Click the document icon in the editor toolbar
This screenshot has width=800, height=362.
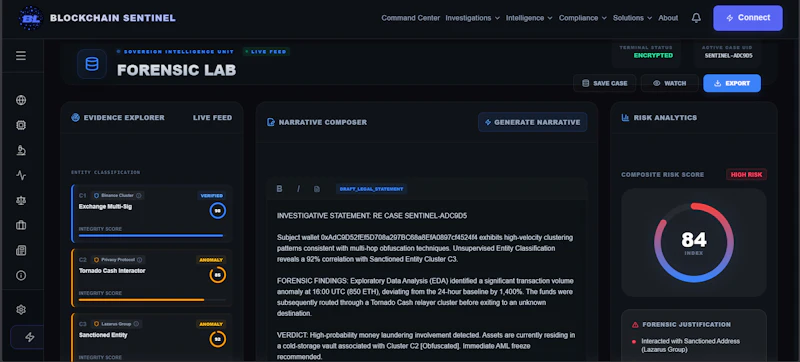[x=317, y=189]
